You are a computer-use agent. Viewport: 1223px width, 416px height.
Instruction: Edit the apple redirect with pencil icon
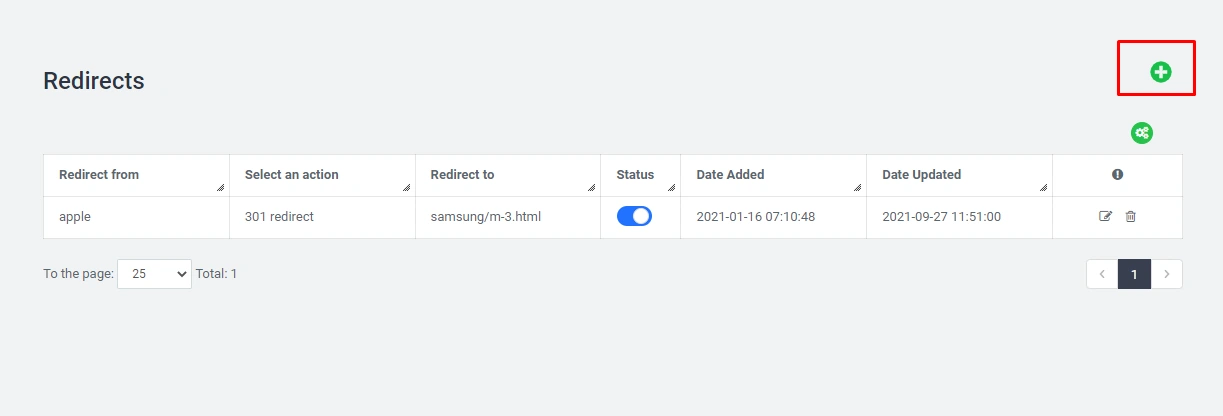1105,216
